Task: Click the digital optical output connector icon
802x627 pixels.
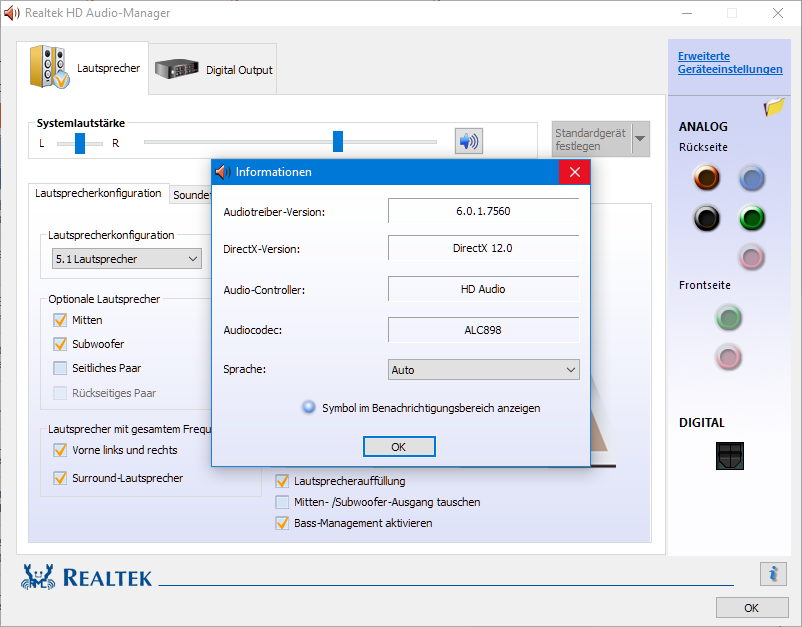Action: pyautogui.click(x=729, y=456)
